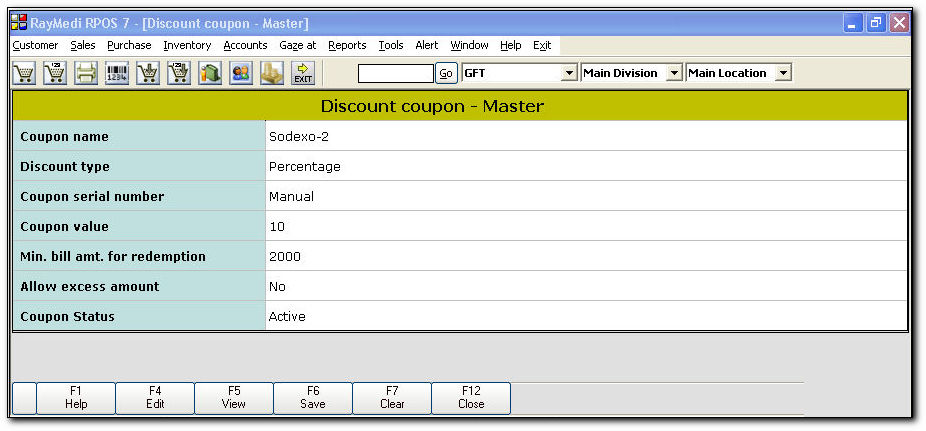Click the green book info toolbar icon

click(210, 73)
